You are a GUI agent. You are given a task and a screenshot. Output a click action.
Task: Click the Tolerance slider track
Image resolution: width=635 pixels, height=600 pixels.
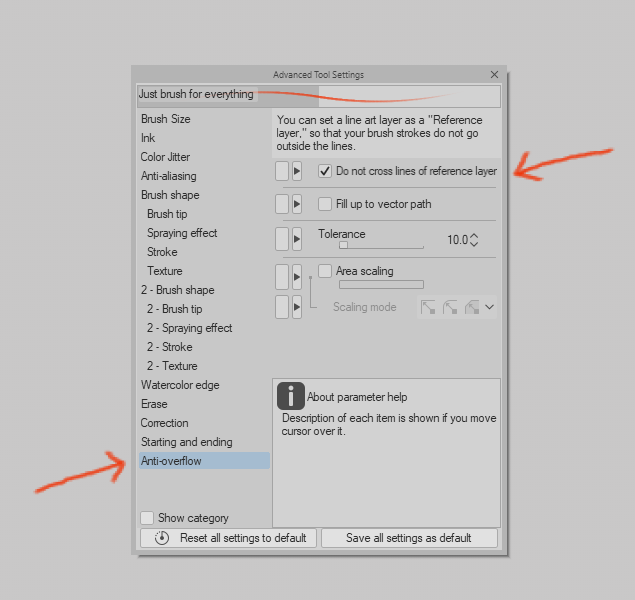(381, 245)
